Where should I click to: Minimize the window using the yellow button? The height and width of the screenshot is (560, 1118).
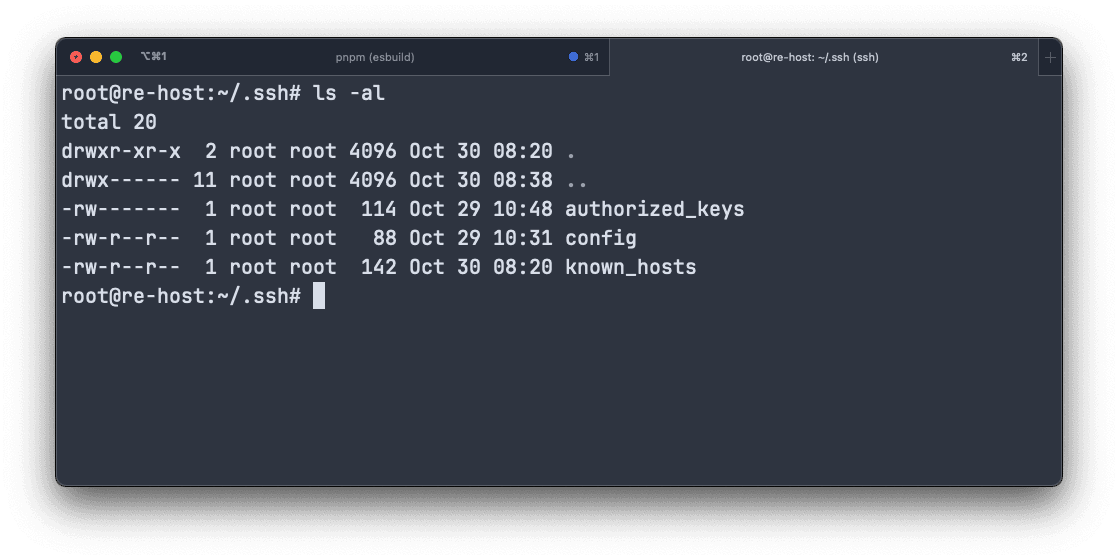tap(96, 57)
